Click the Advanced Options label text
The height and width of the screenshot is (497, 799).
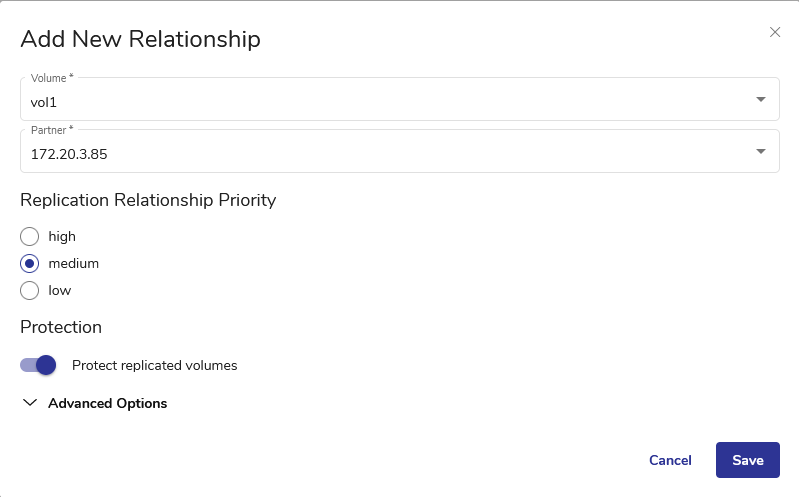click(107, 404)
